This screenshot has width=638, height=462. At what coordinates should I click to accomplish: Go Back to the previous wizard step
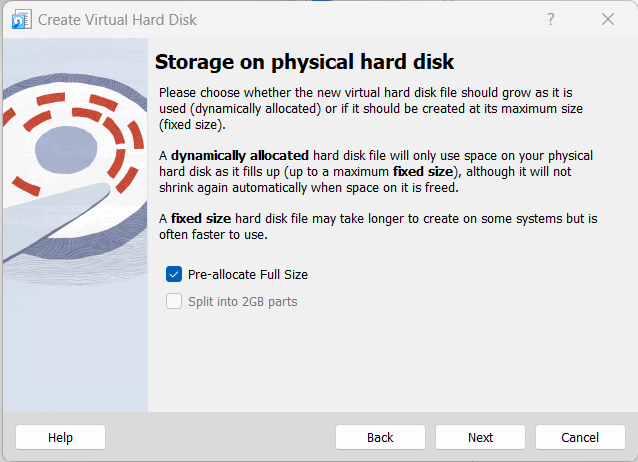tap(380, 437)
